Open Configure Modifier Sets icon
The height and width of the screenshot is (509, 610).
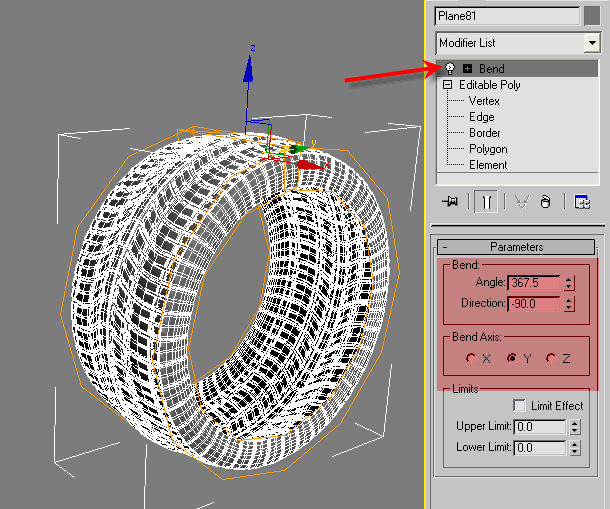pos(581,201)
